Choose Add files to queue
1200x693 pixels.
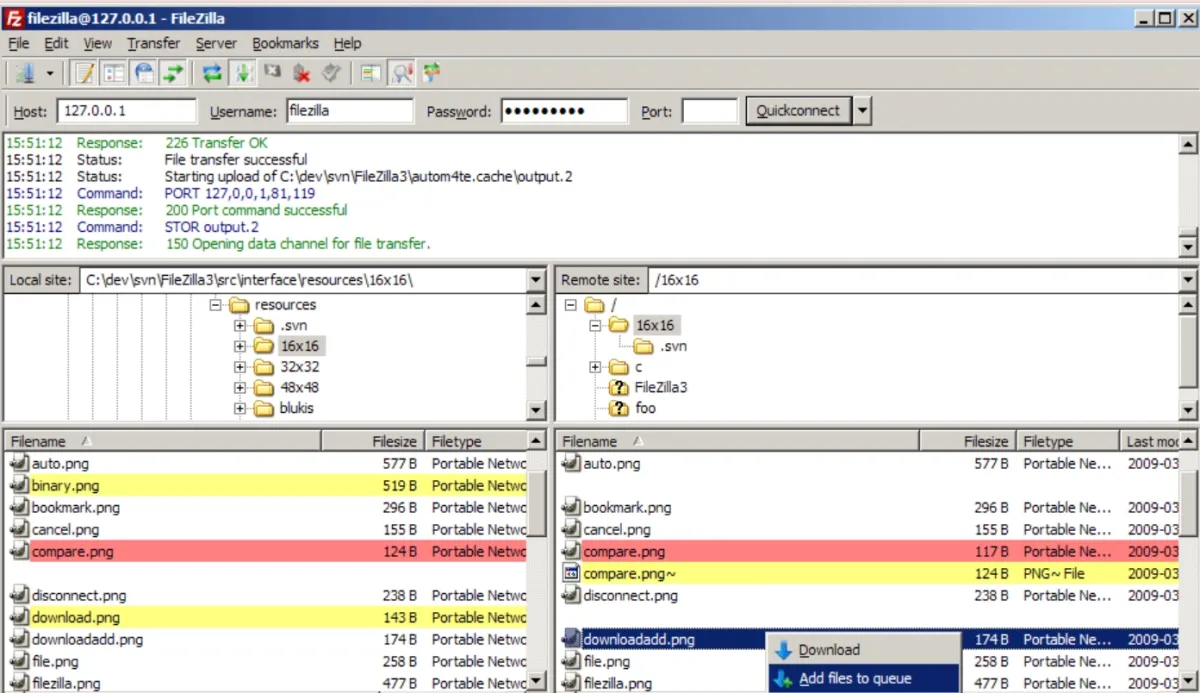point(863,678)
